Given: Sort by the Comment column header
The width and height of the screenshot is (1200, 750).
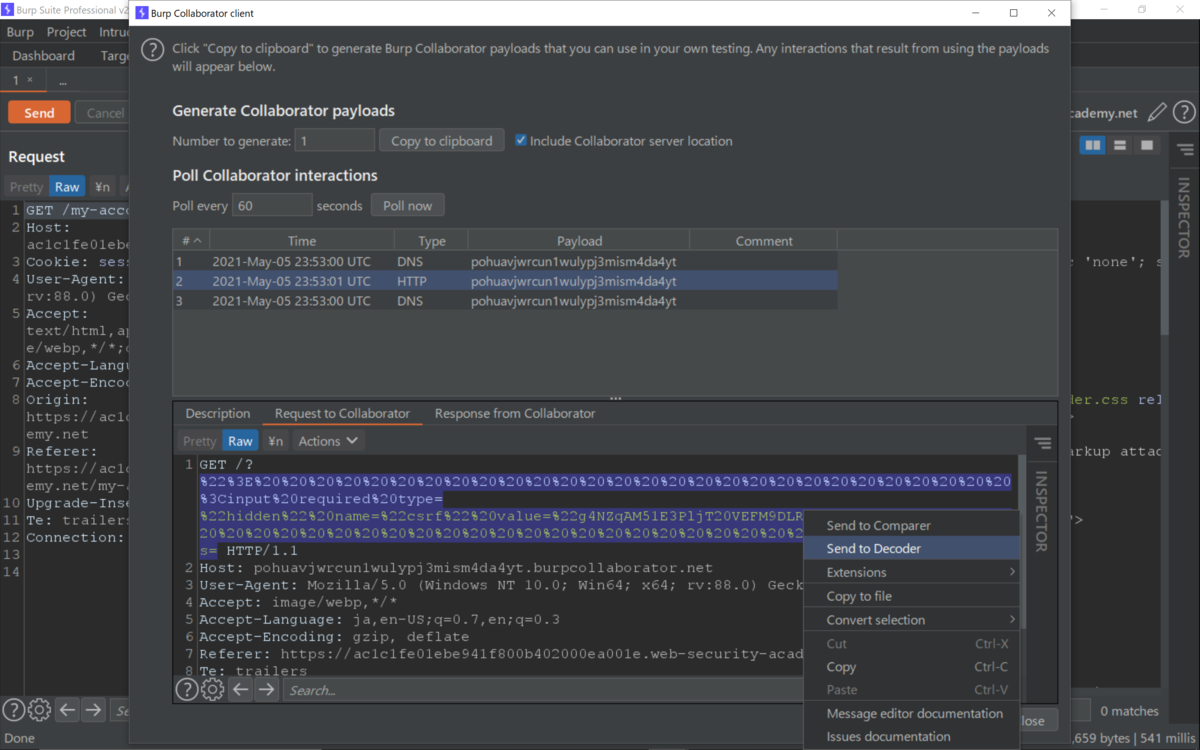Looking at the screenshot, I should click(x=764, y=240).
